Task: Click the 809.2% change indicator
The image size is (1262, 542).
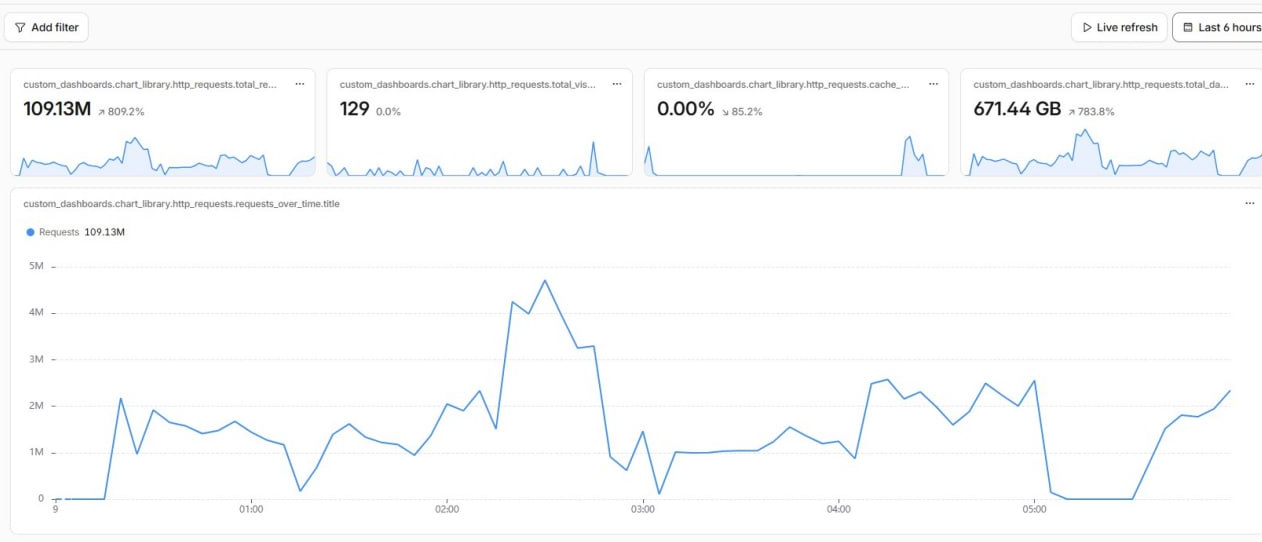Action: pyautogui.click(x=121, y=112)
